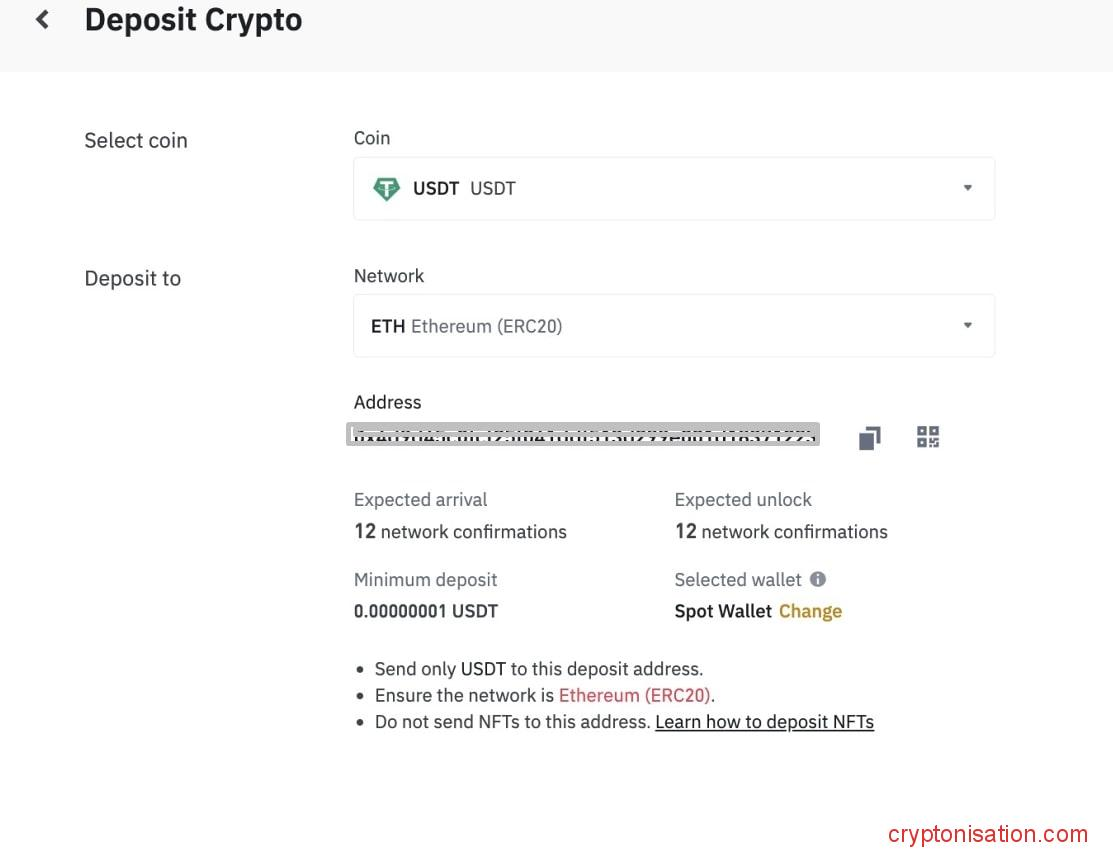This screenshot has height=865, width=1113.
Task: Click the Deposit Crypto page title
Action: (193, 20)
